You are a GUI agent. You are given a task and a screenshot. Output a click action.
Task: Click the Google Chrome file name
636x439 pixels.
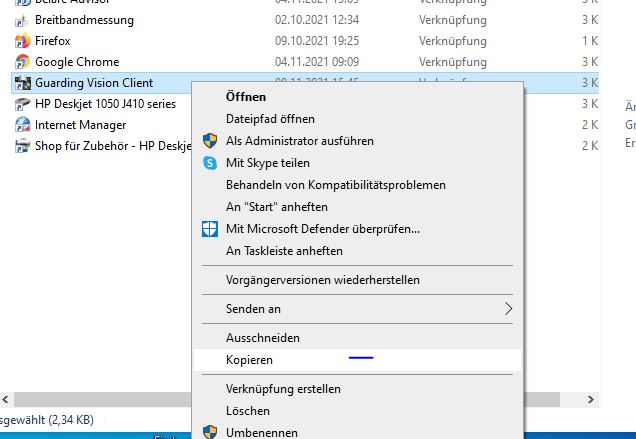(x=77, y=62)
